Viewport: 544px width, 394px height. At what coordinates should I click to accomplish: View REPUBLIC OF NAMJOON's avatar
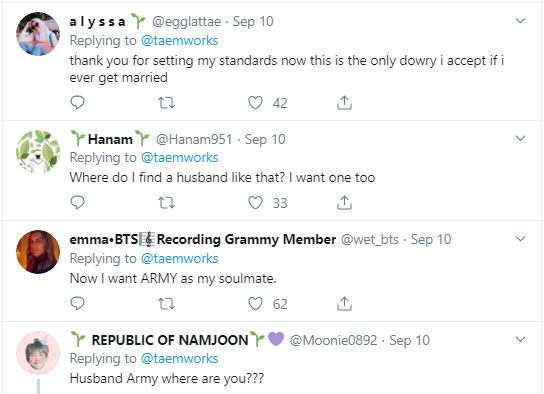[38, 353]
